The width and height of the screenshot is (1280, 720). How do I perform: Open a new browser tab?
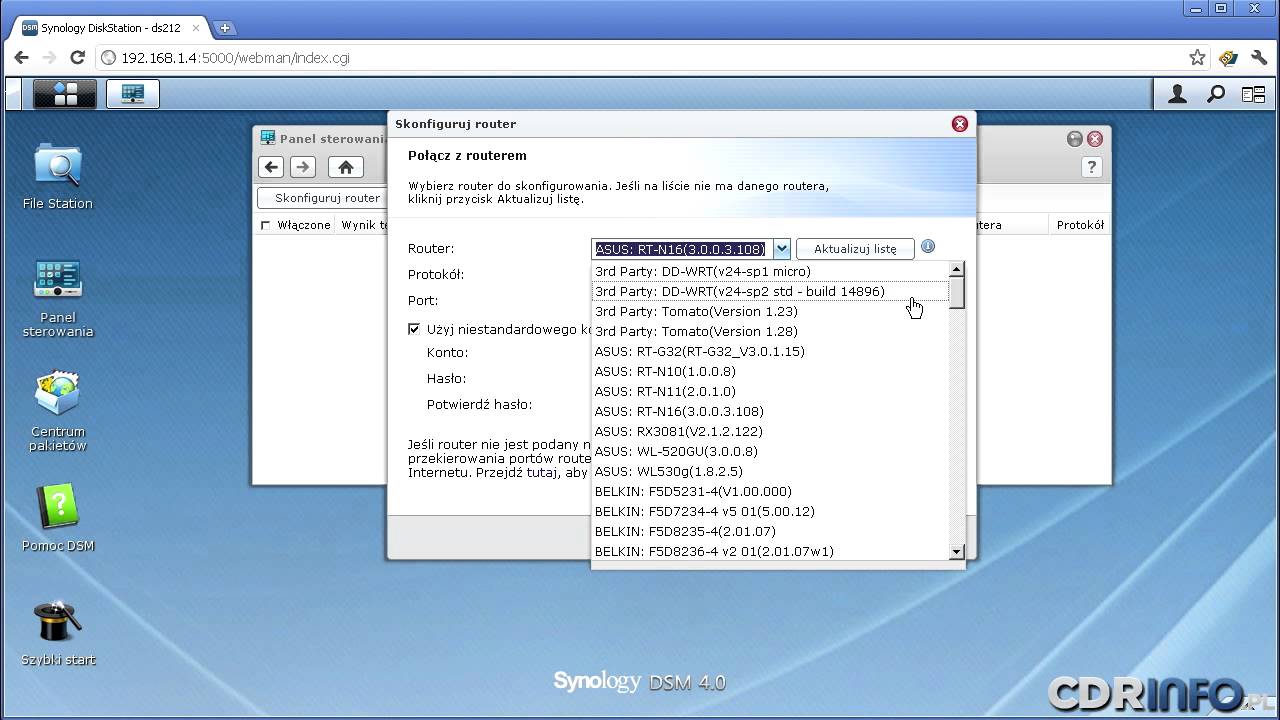click(225, 28)
